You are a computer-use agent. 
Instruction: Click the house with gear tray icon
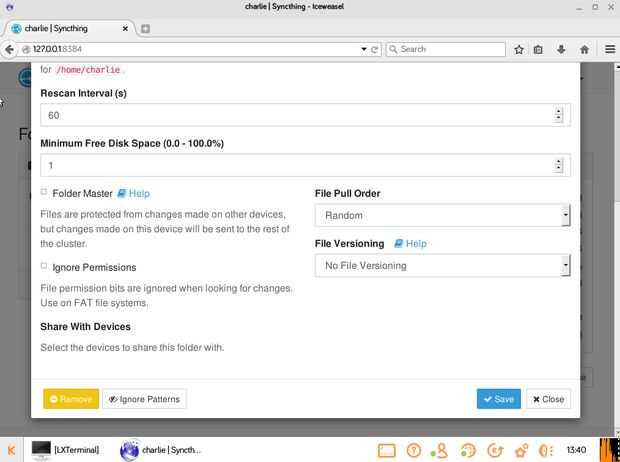point(522,451)
